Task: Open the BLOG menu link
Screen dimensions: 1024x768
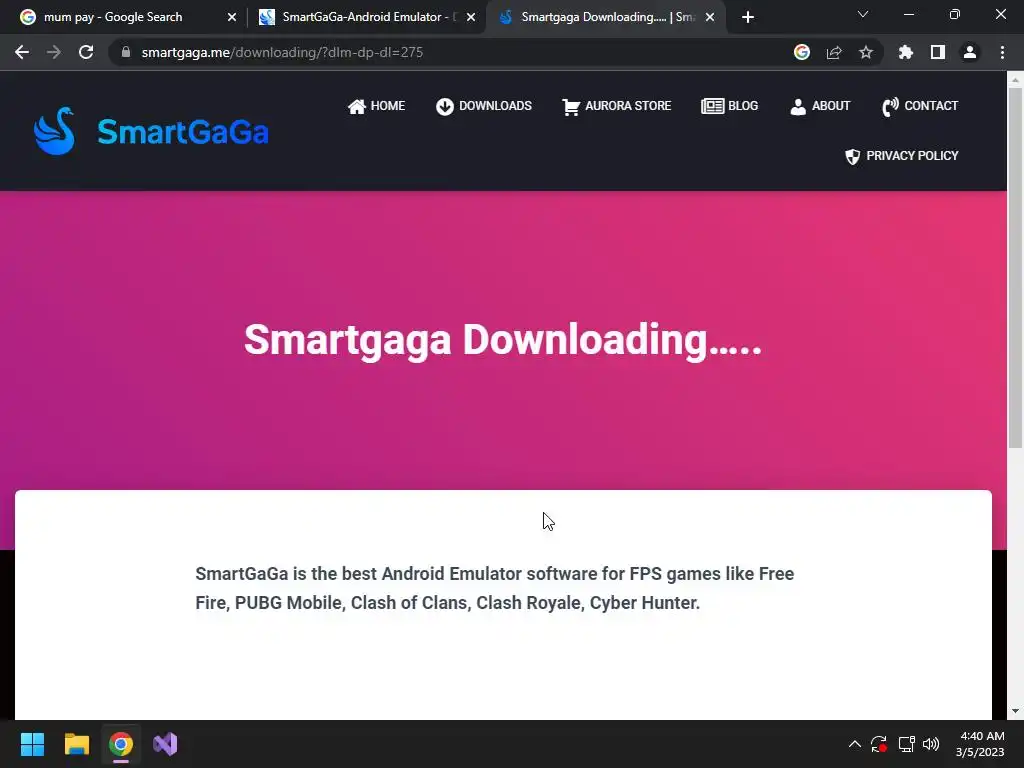Action: (729, 106)
